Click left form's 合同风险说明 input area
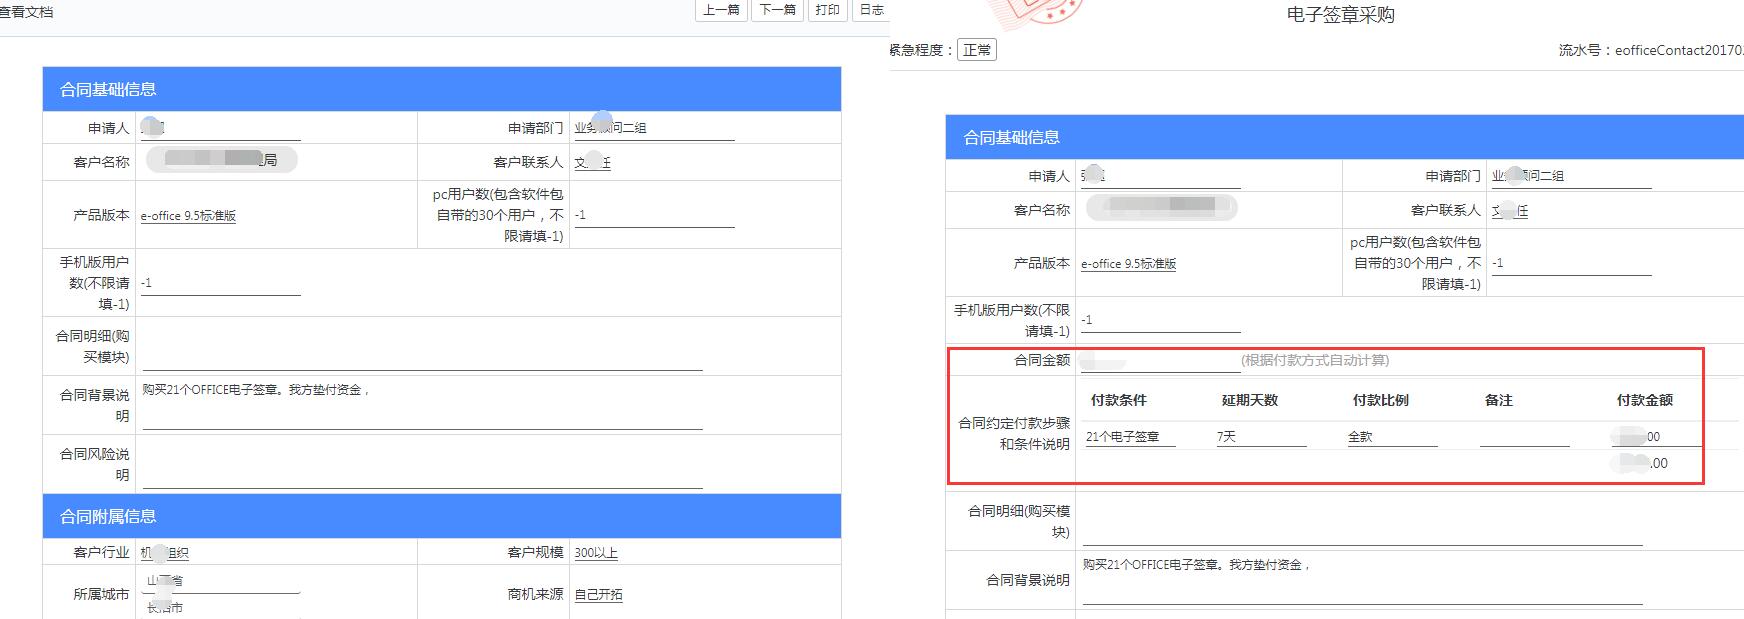The width and height of the screenshot is (1744, 619). coord(422,476)
